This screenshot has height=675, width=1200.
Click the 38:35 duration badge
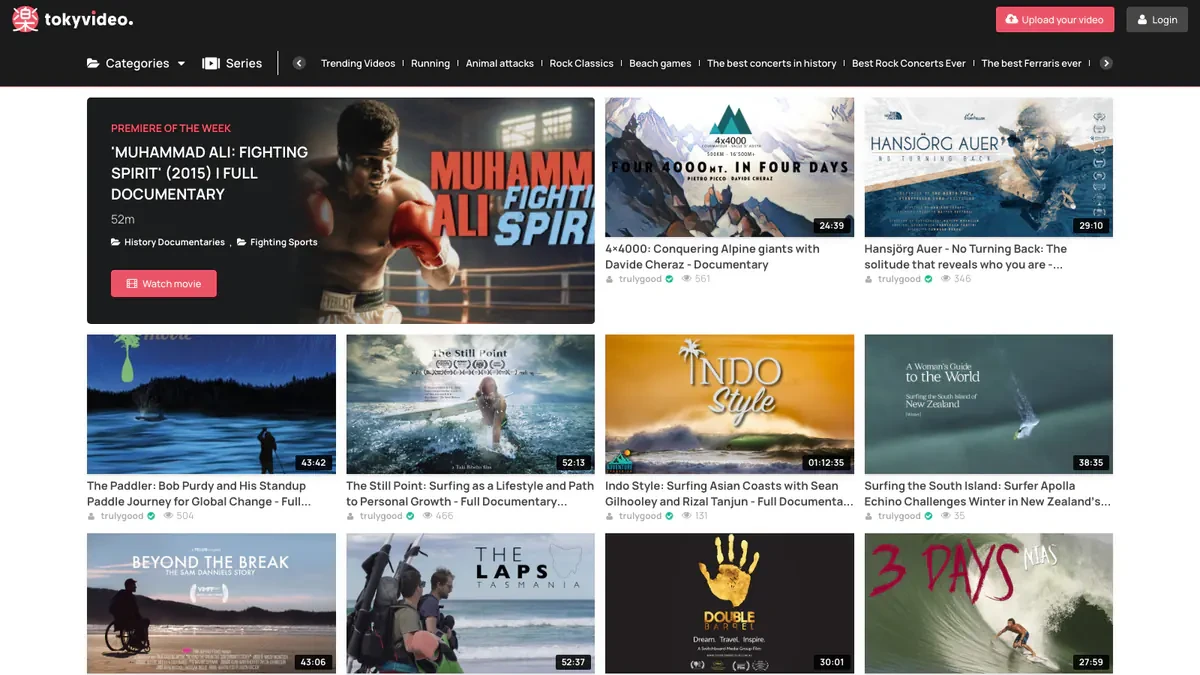pyautogui.click(x=1090, y=463)
